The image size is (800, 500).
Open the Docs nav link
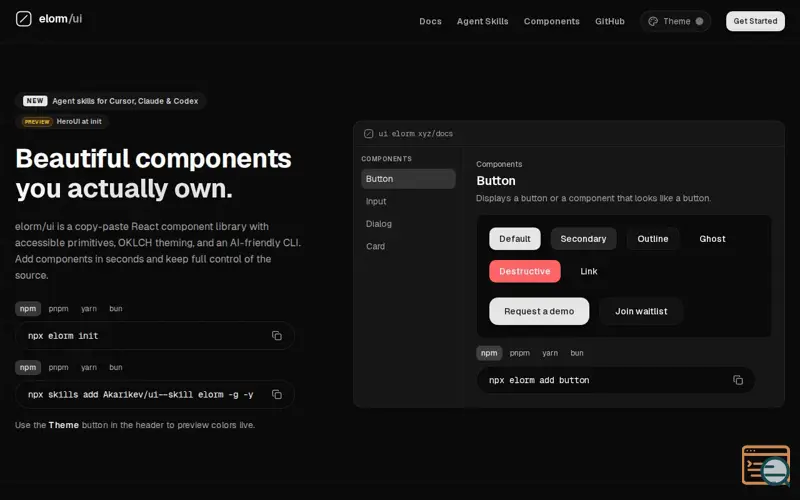[430, 21]
